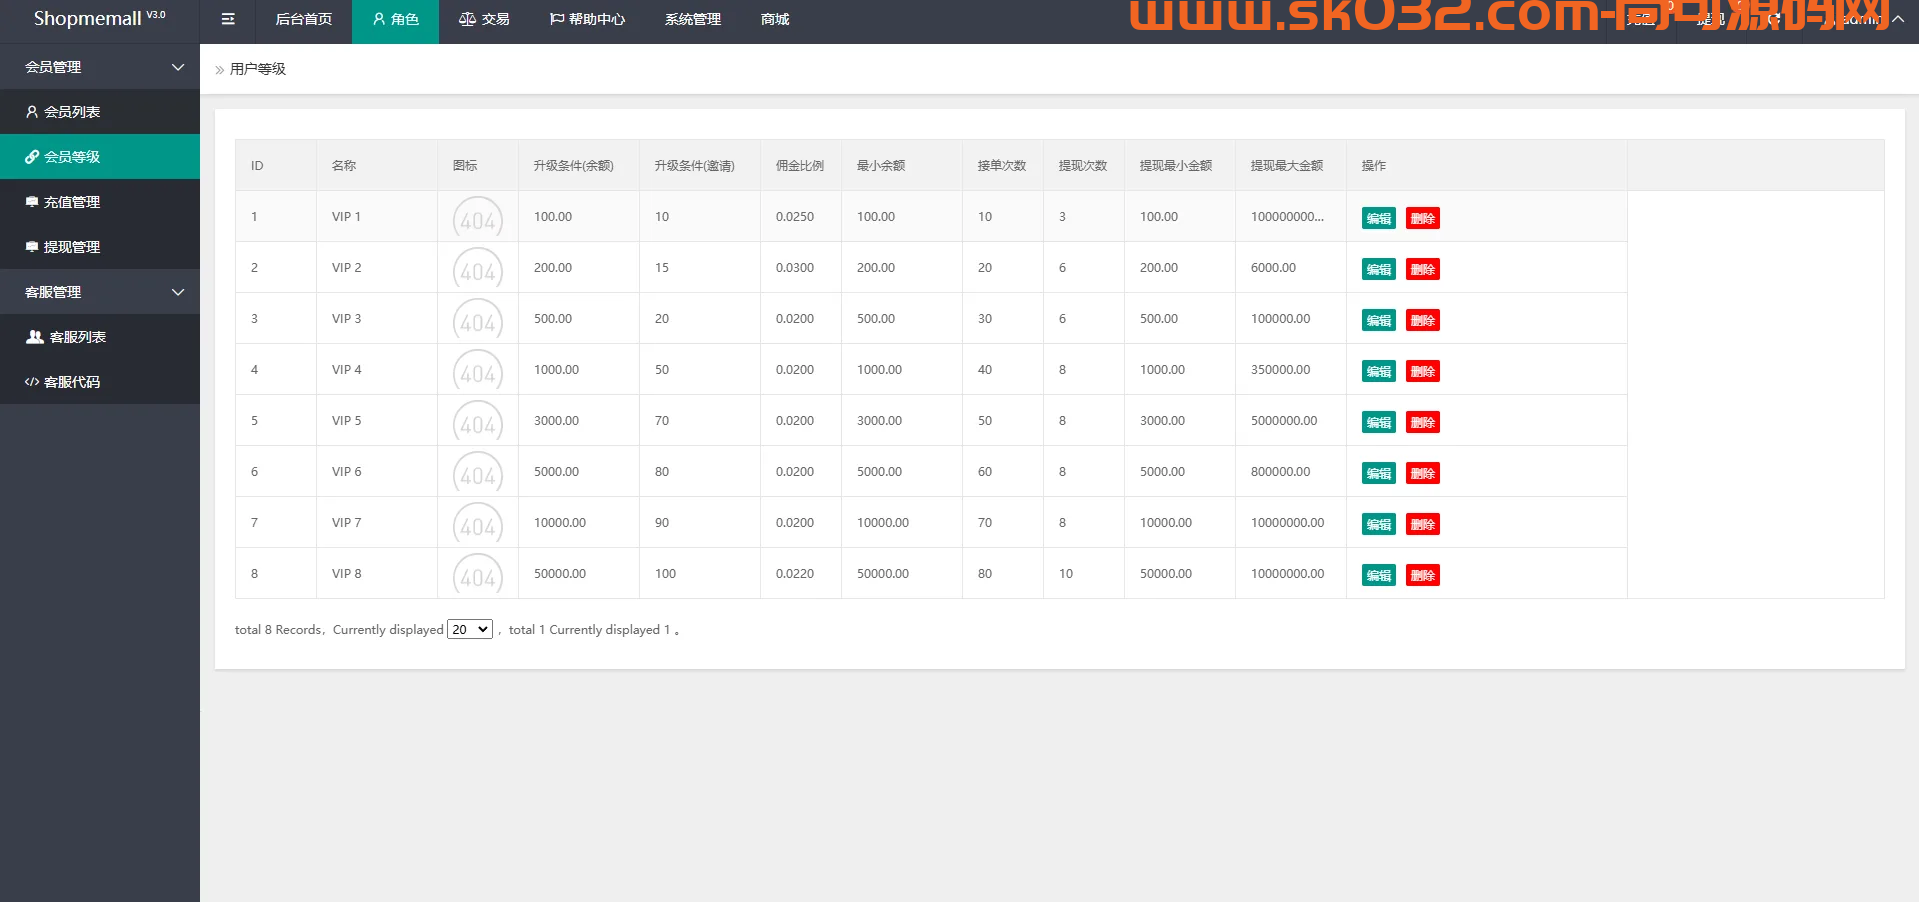Open the 商城 top menu
The width and height of the screenshot is (1919, 902).
point(775,19)
